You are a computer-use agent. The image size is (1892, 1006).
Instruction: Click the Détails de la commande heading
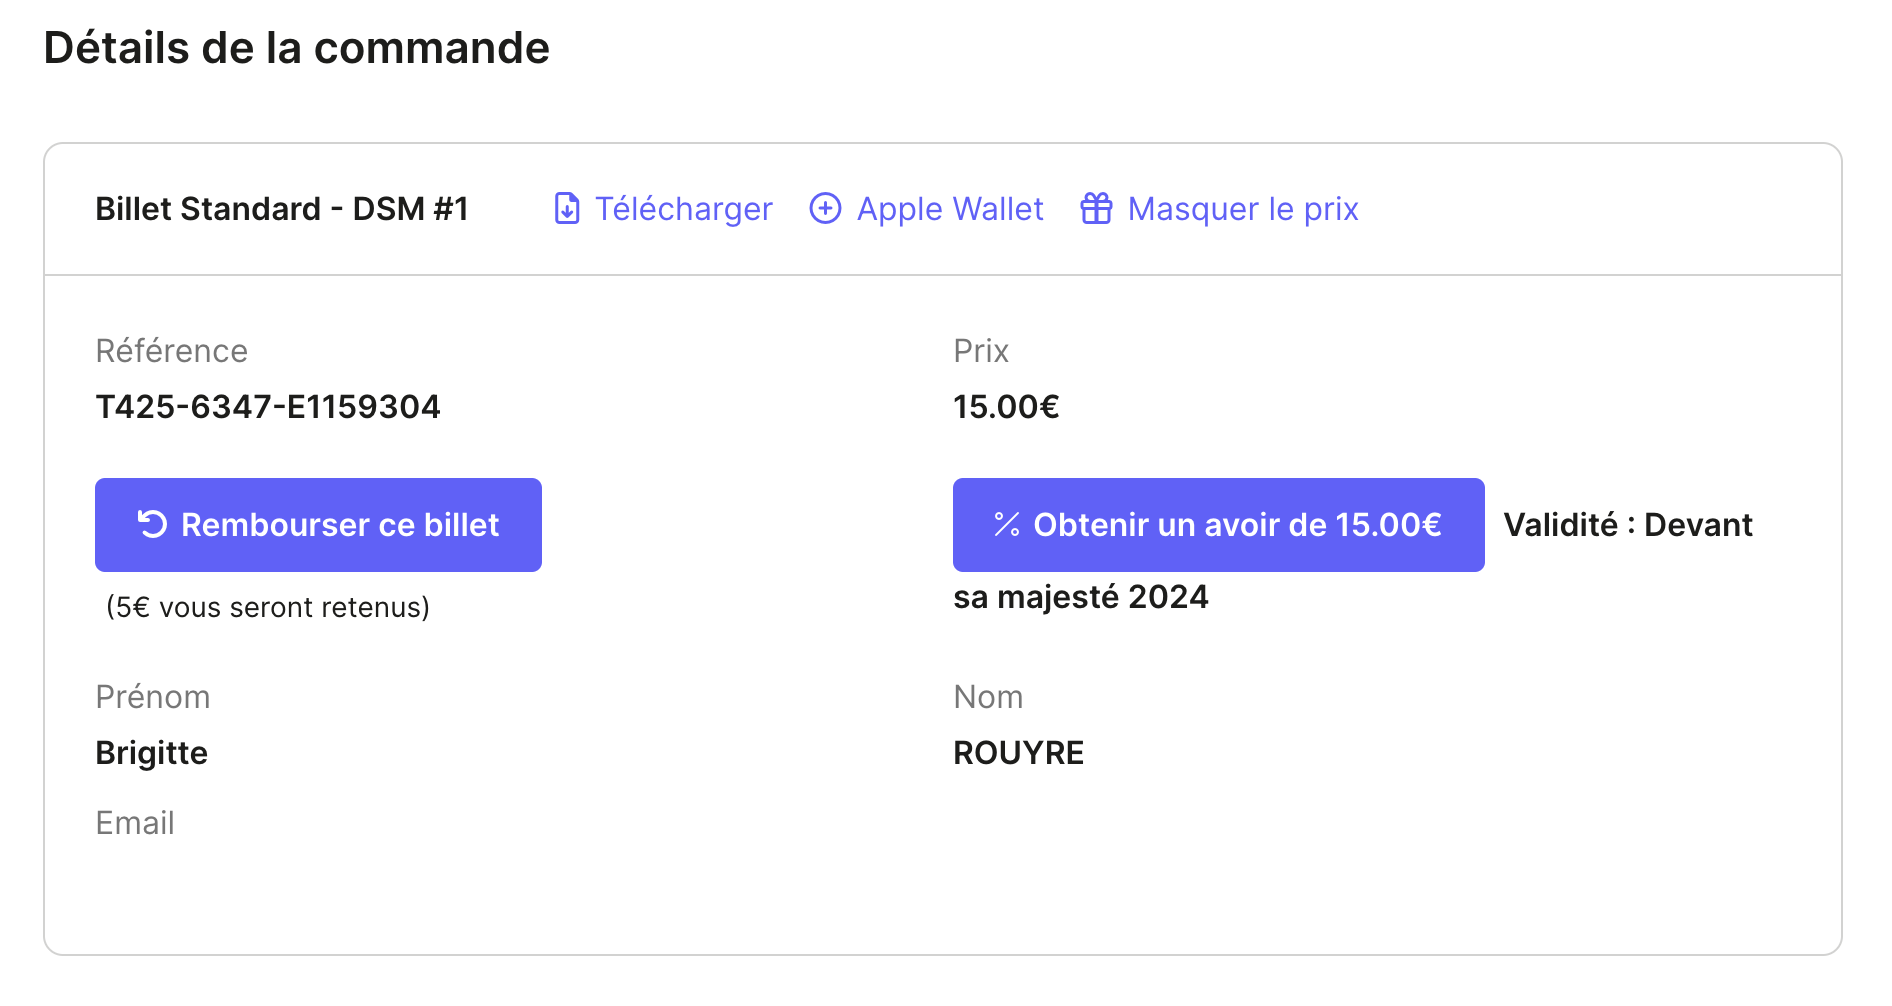(297, 48)
